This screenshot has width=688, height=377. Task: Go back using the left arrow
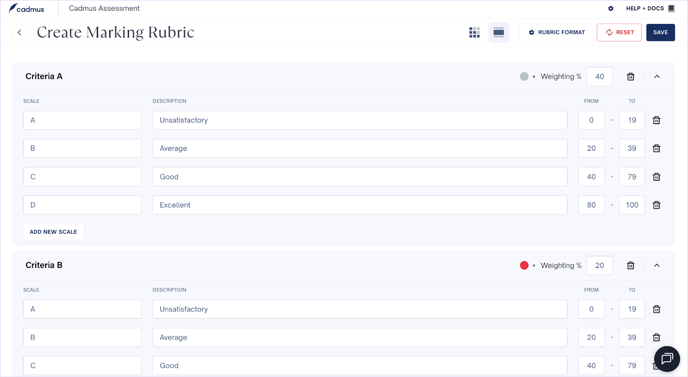(19, 32)
